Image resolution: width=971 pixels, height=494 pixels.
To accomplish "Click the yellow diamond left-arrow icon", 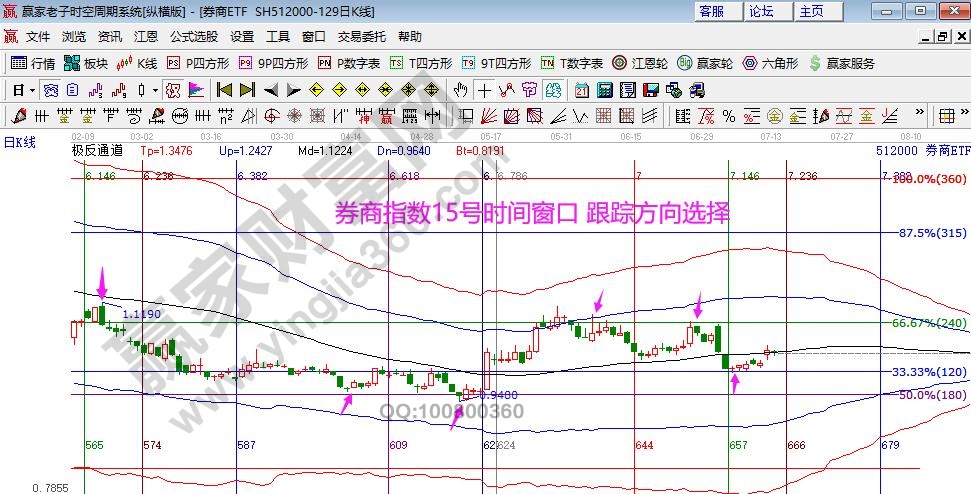I will point(316,91).
